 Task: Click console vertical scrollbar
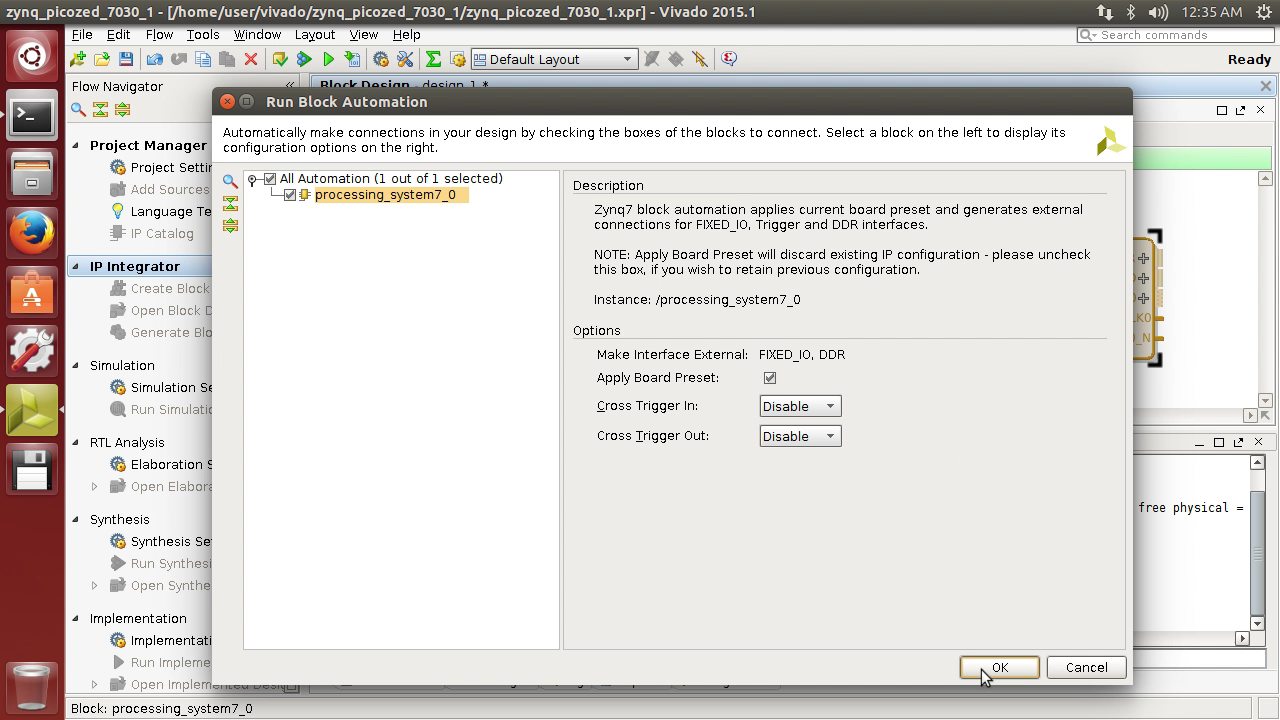click(x=1258, y=545)
